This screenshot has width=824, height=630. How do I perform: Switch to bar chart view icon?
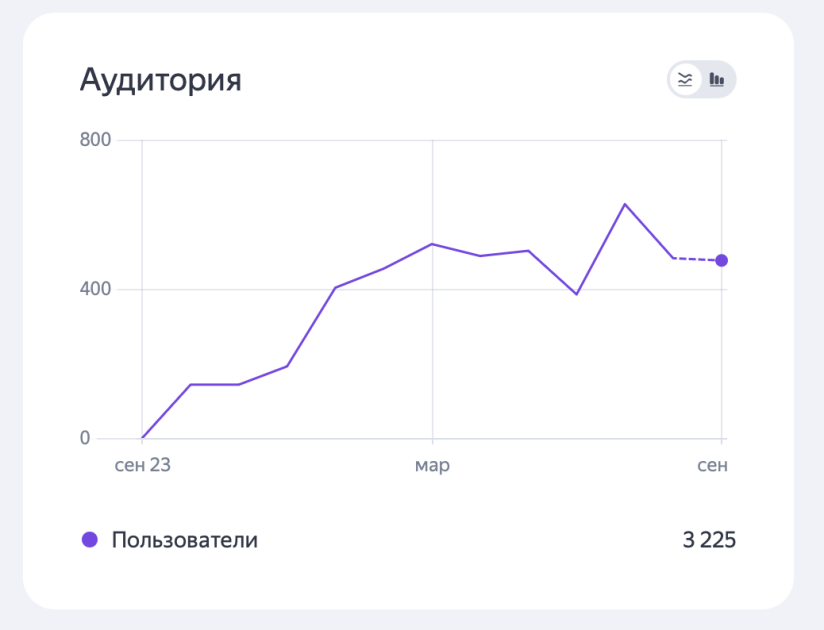tap(717, 80)
